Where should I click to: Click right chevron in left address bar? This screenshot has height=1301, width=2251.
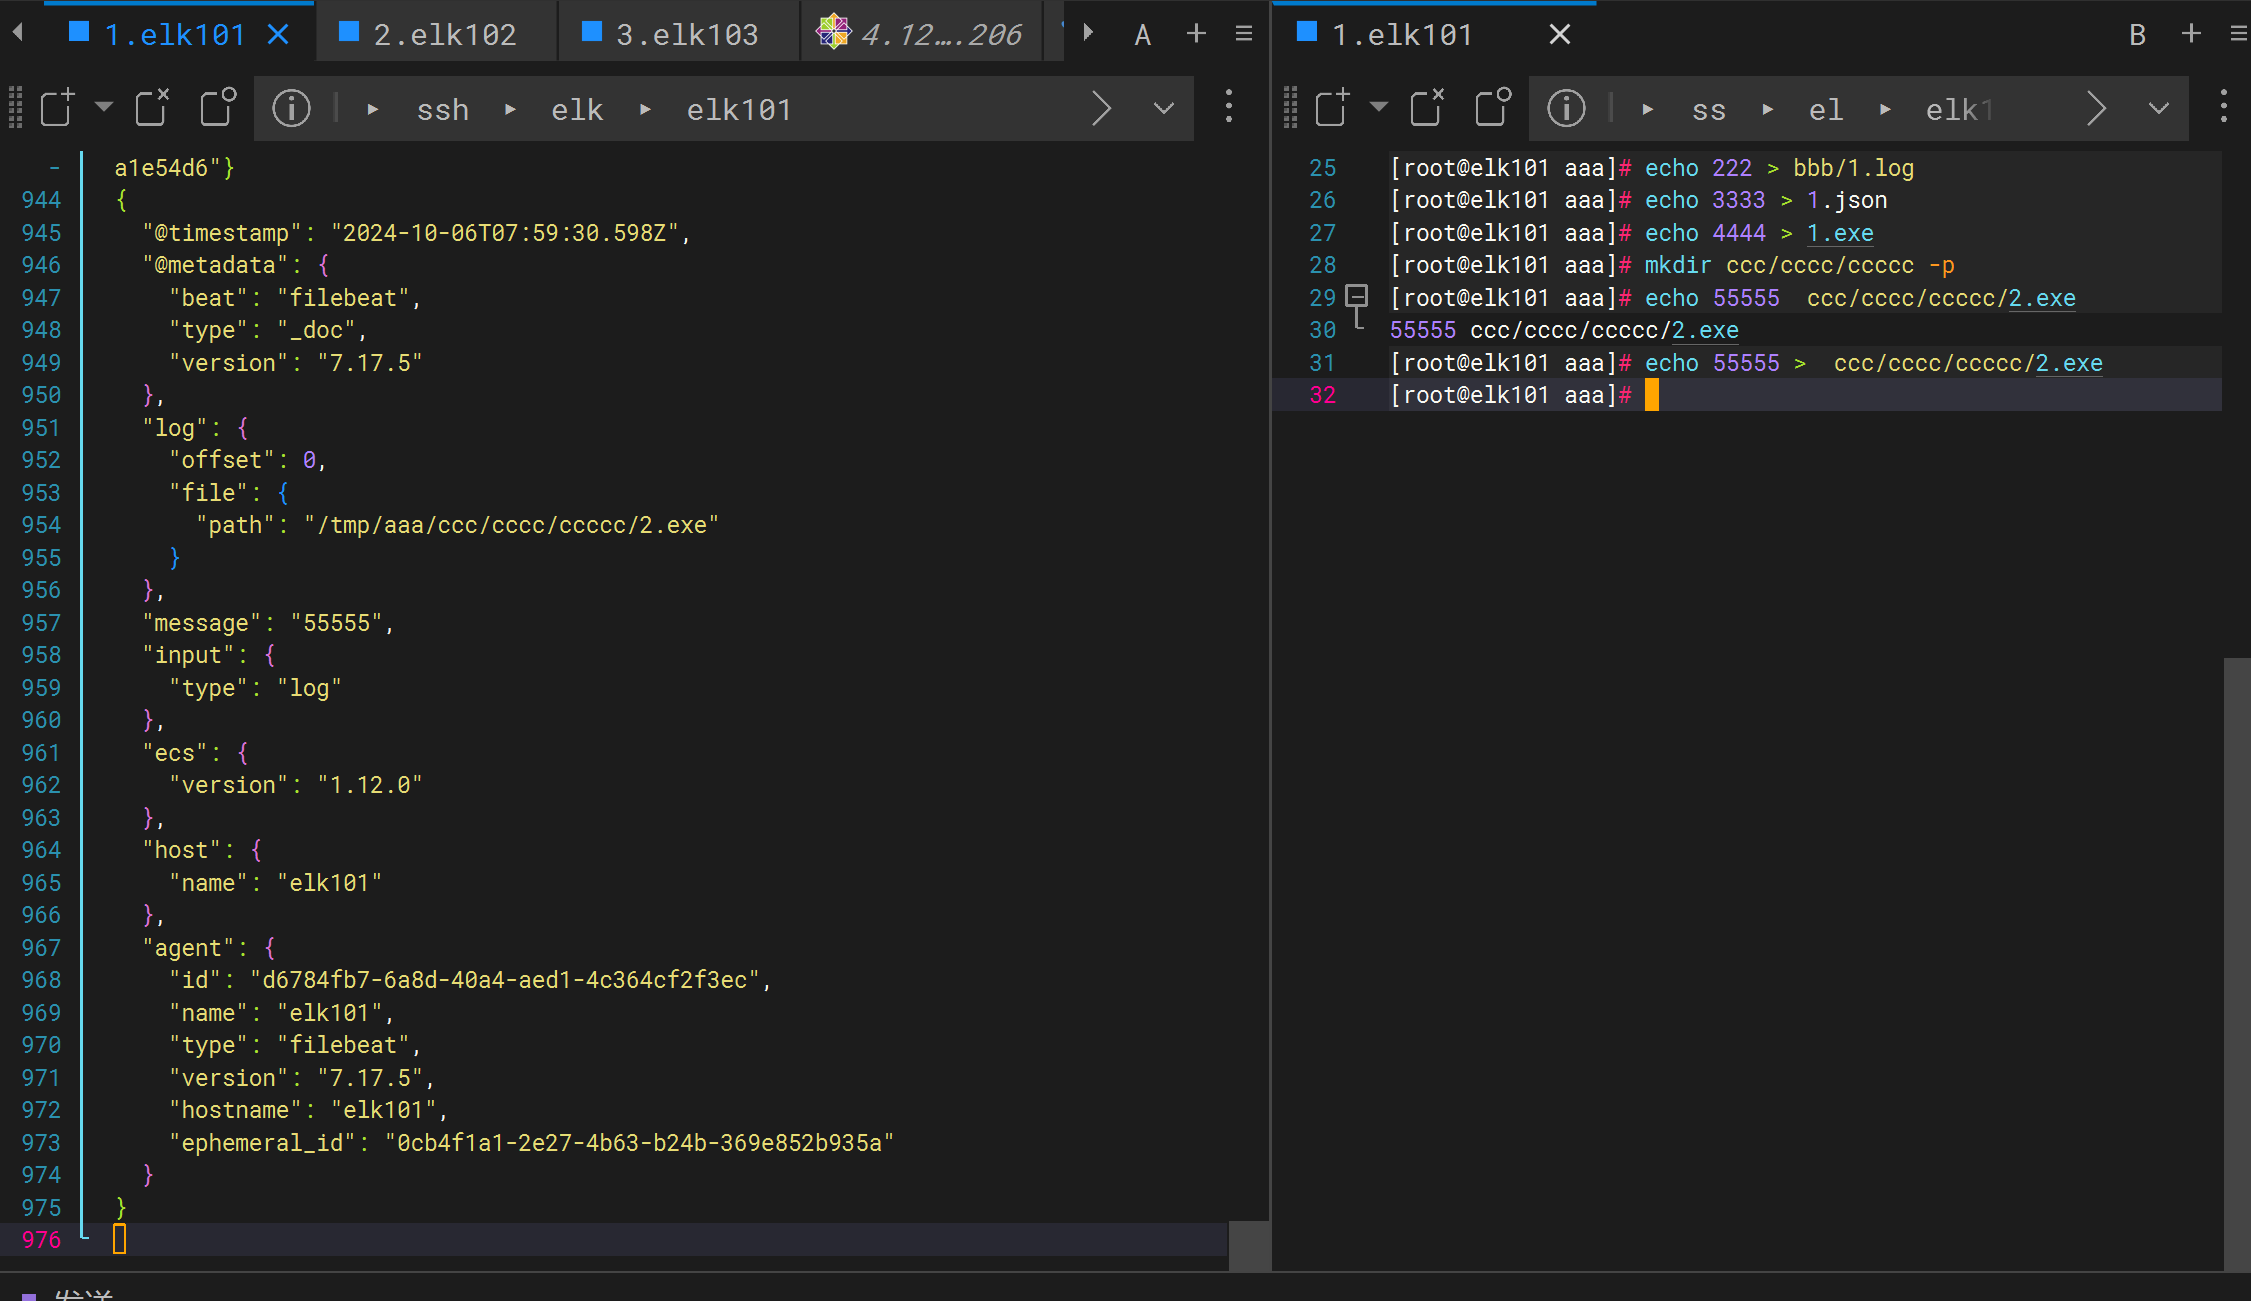click(x=1101, y=108)
